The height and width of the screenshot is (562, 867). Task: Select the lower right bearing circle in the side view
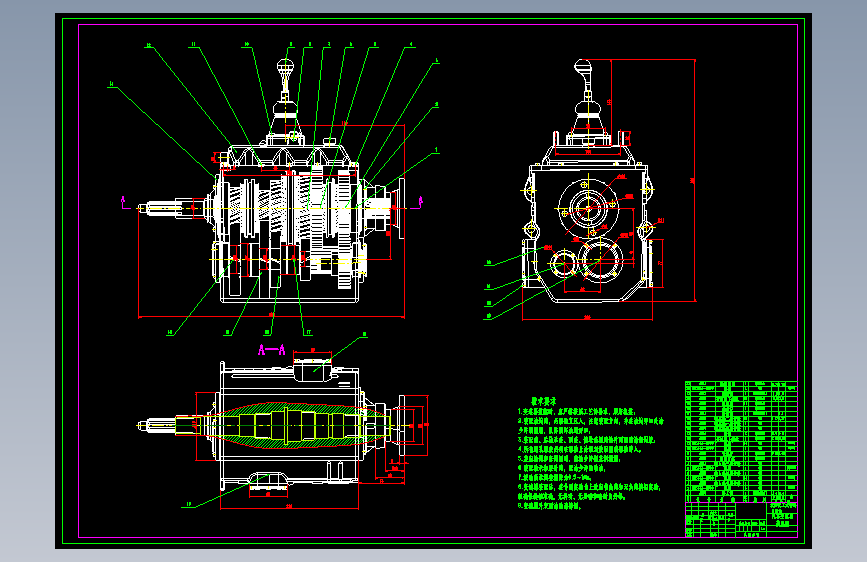(600, 260)
